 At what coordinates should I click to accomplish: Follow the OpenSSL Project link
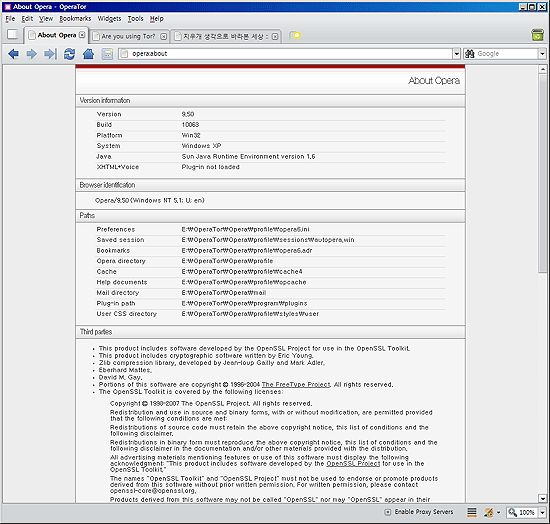coord(353,464)
